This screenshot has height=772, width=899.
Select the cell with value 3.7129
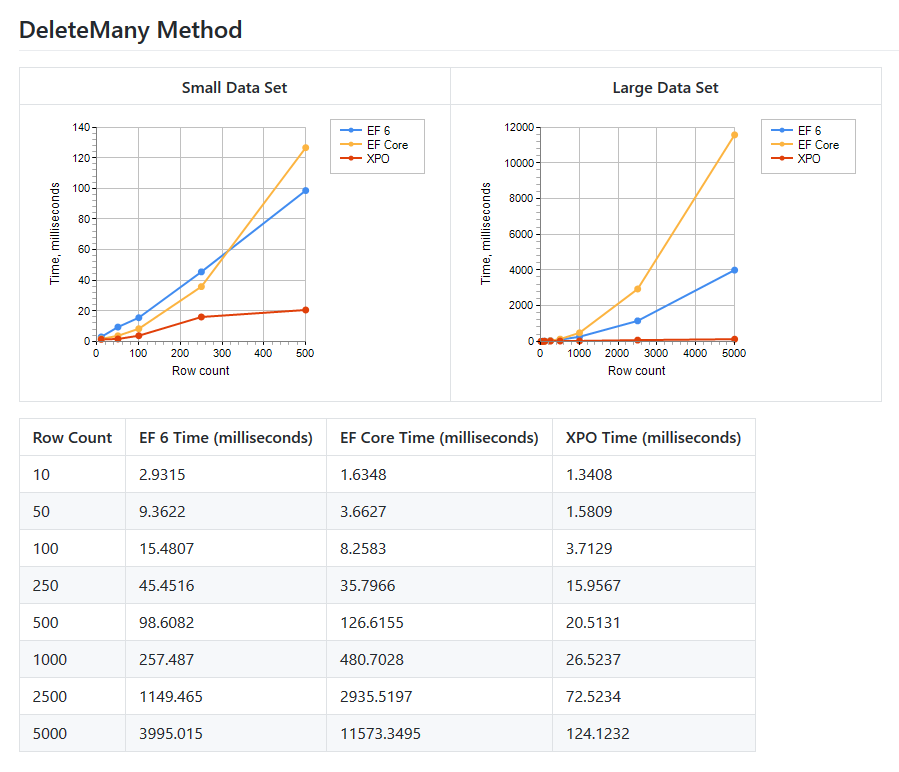(x=654, y=548)
